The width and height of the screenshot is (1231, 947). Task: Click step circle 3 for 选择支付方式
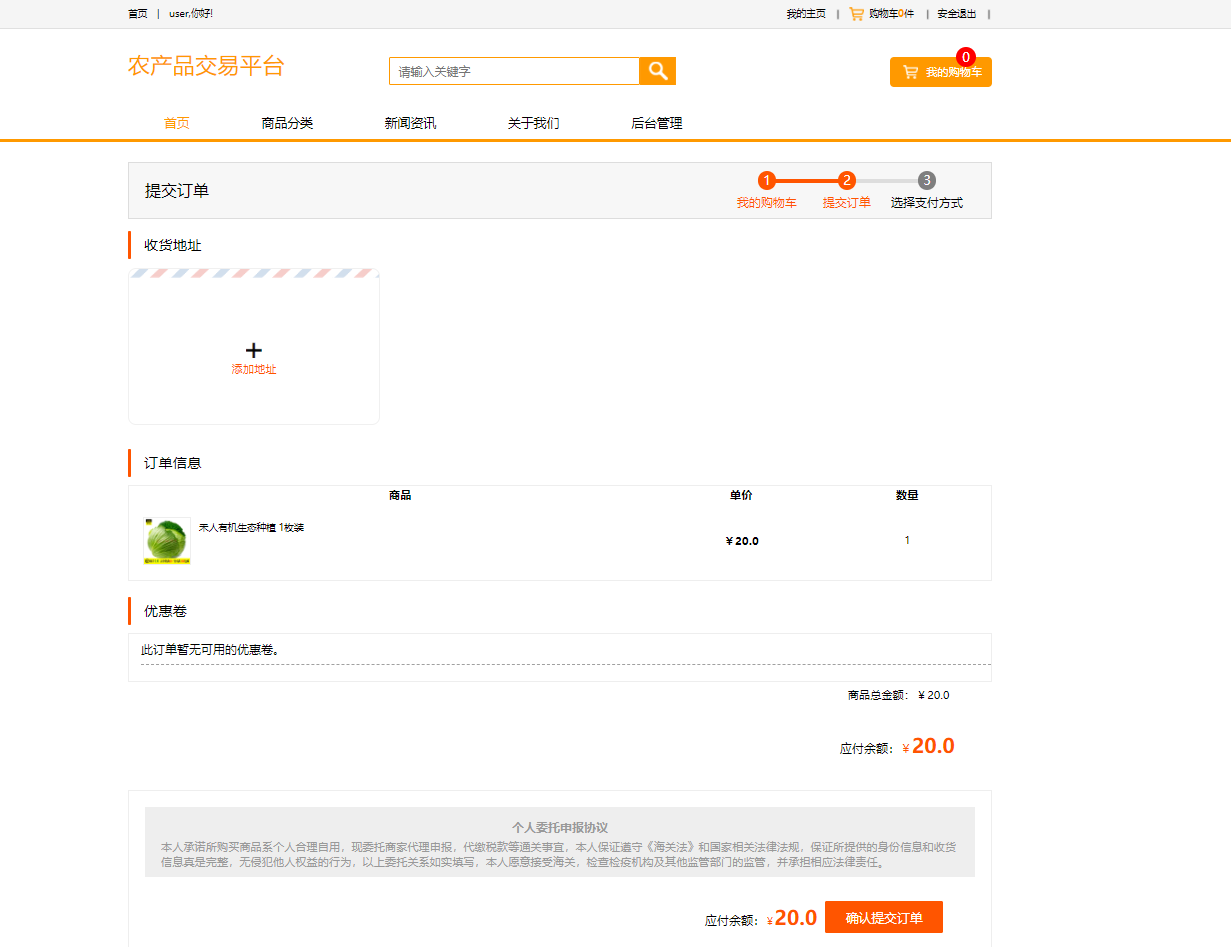pyautogui.click(x=926, y=181)
